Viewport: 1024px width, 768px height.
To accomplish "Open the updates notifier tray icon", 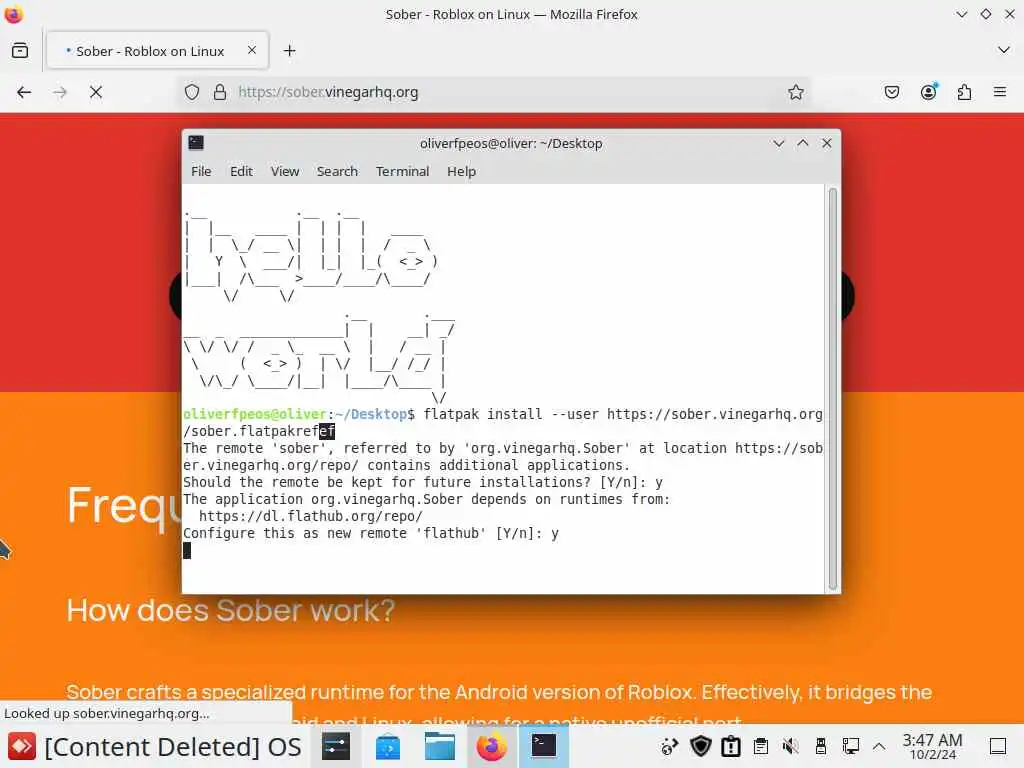I will [x=731, y=746].
